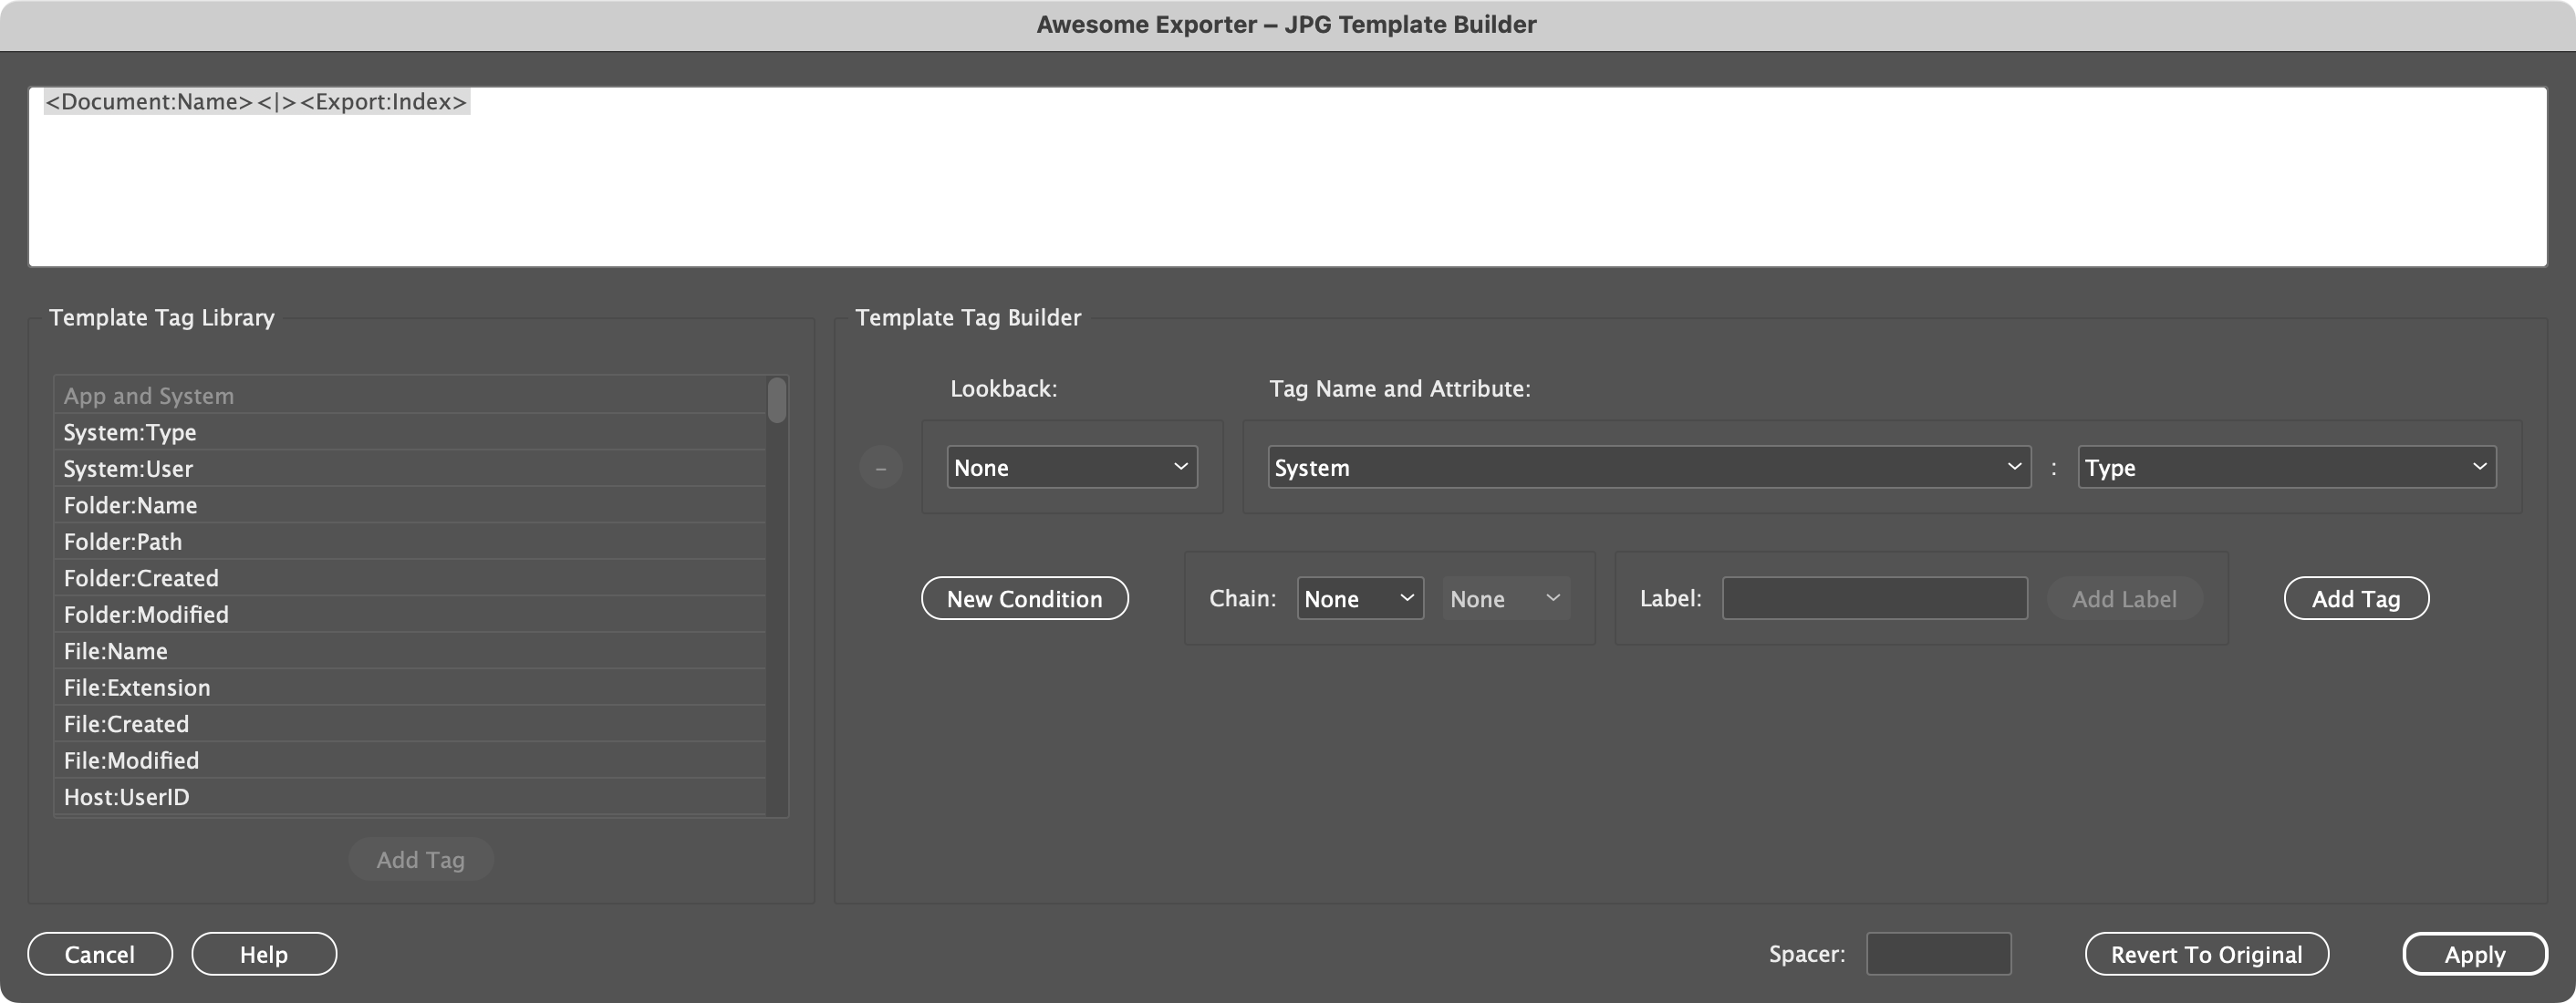Select Host:UserID in the tag library

[x=409, y=797]
